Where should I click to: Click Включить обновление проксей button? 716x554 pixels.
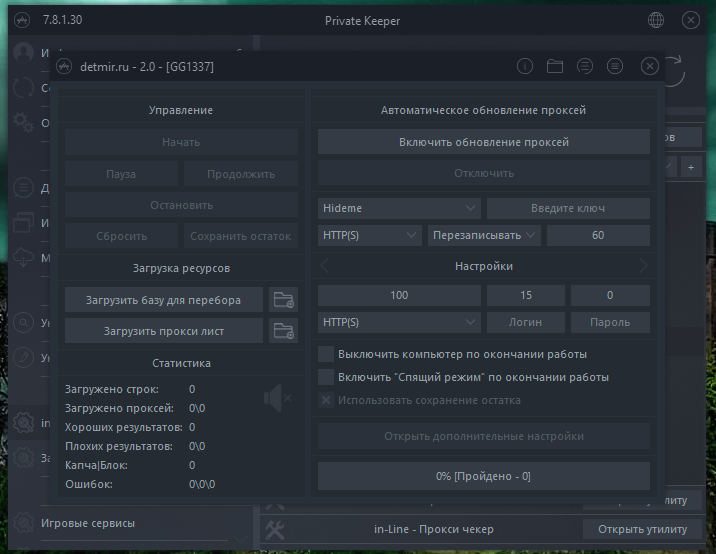pyautogui.click(x=484, y=142)
